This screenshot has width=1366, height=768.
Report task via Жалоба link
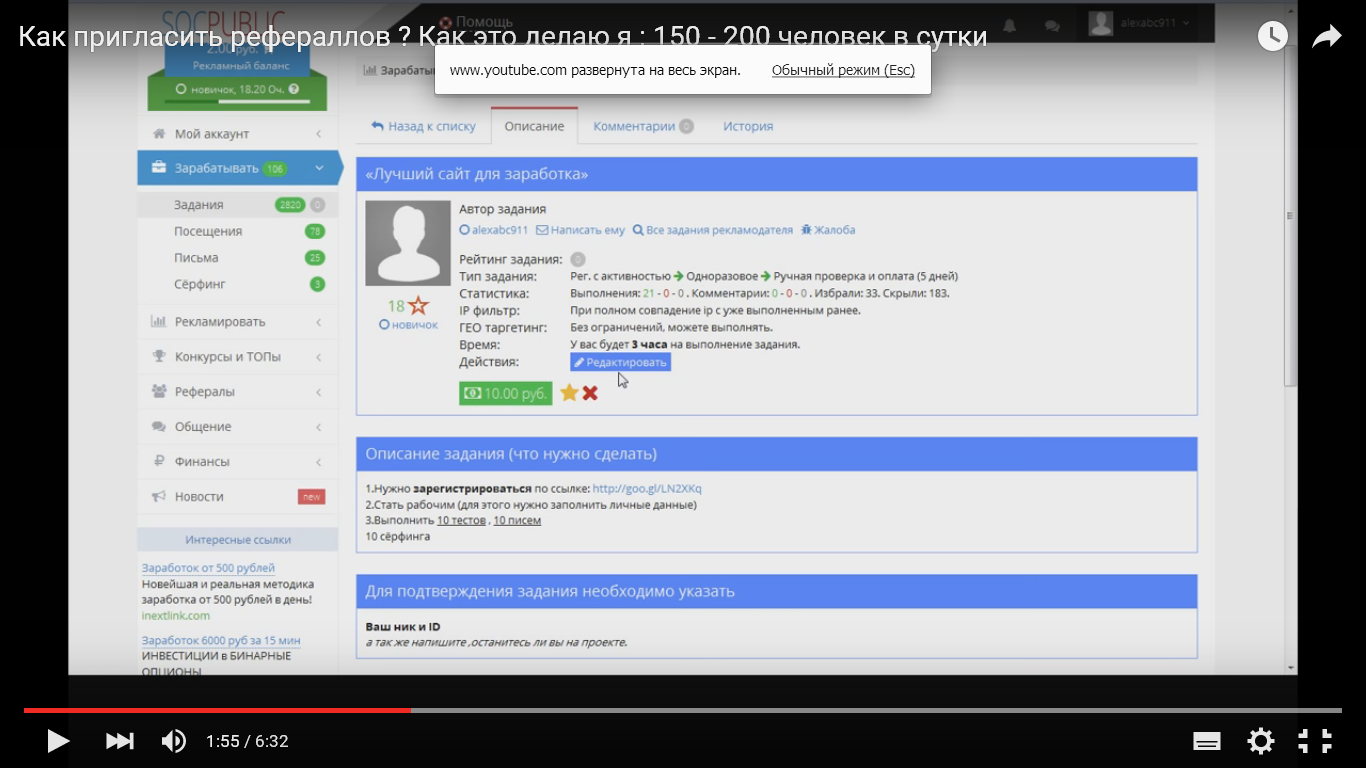pos(828,229)
